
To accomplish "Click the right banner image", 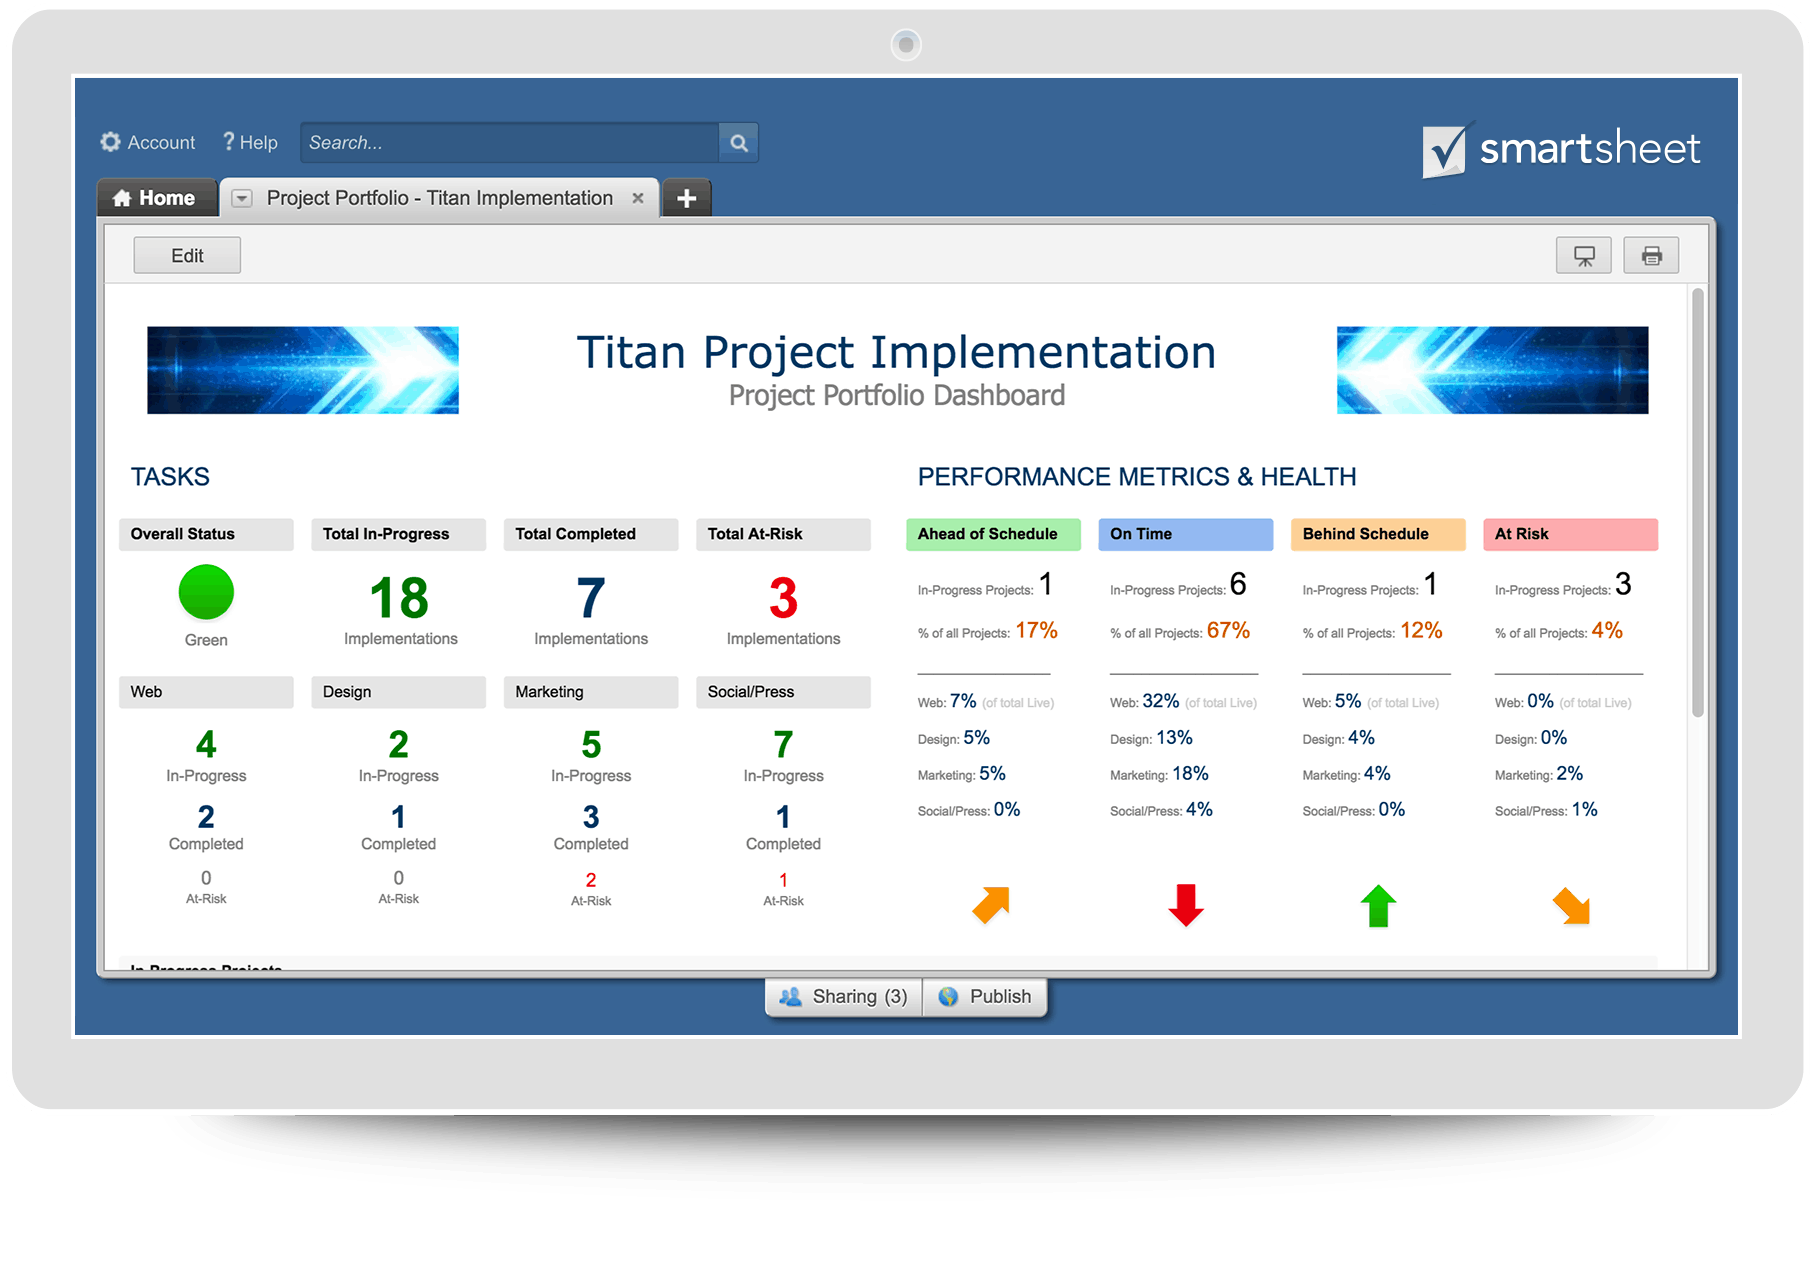I will pos(1492,370).
